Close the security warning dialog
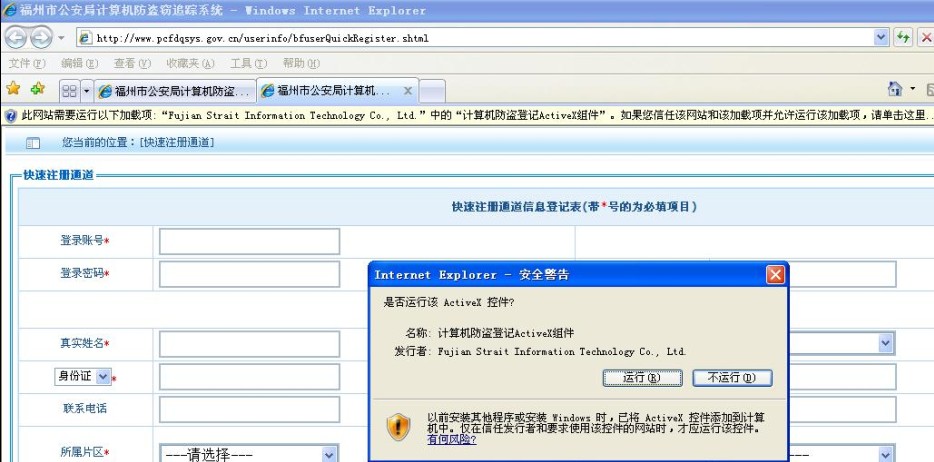 [775, 274]
